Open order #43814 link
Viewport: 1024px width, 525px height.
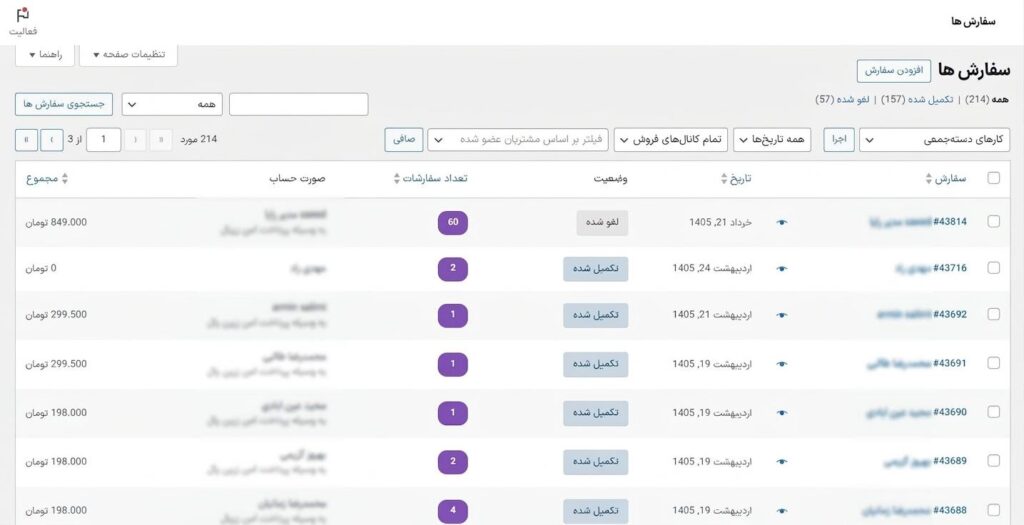(918, 222)
